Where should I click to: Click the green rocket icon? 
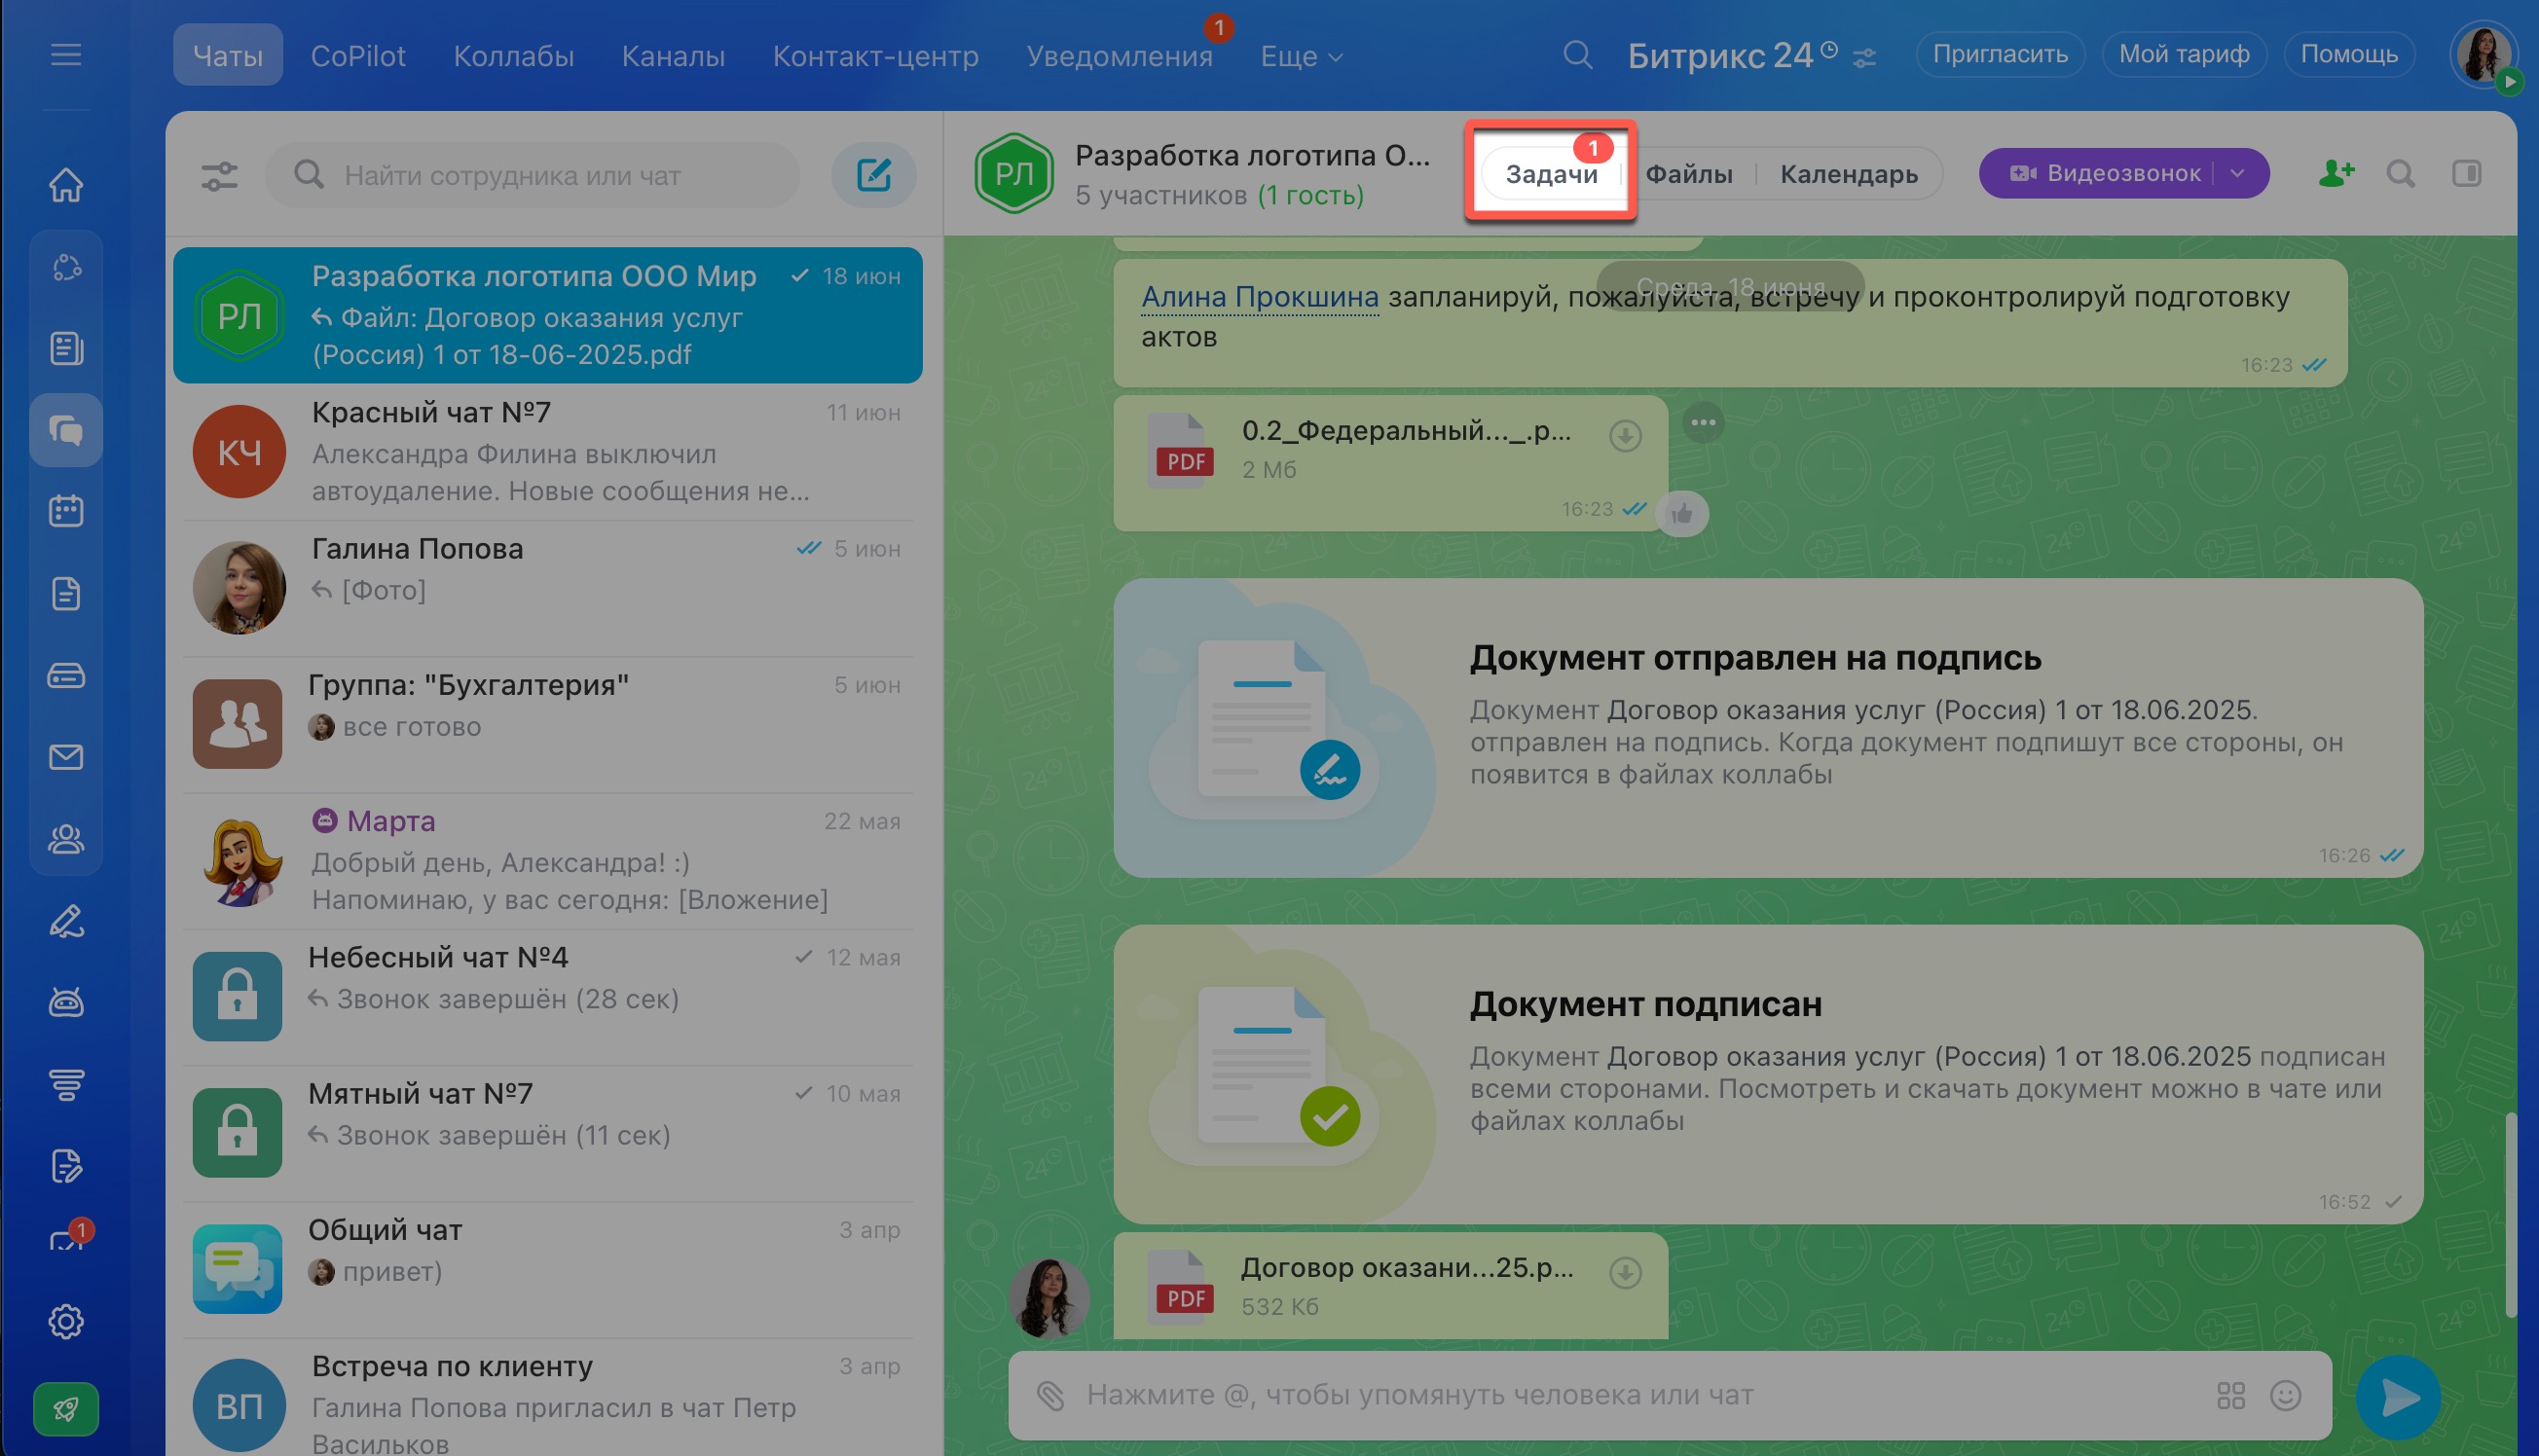66,1410
